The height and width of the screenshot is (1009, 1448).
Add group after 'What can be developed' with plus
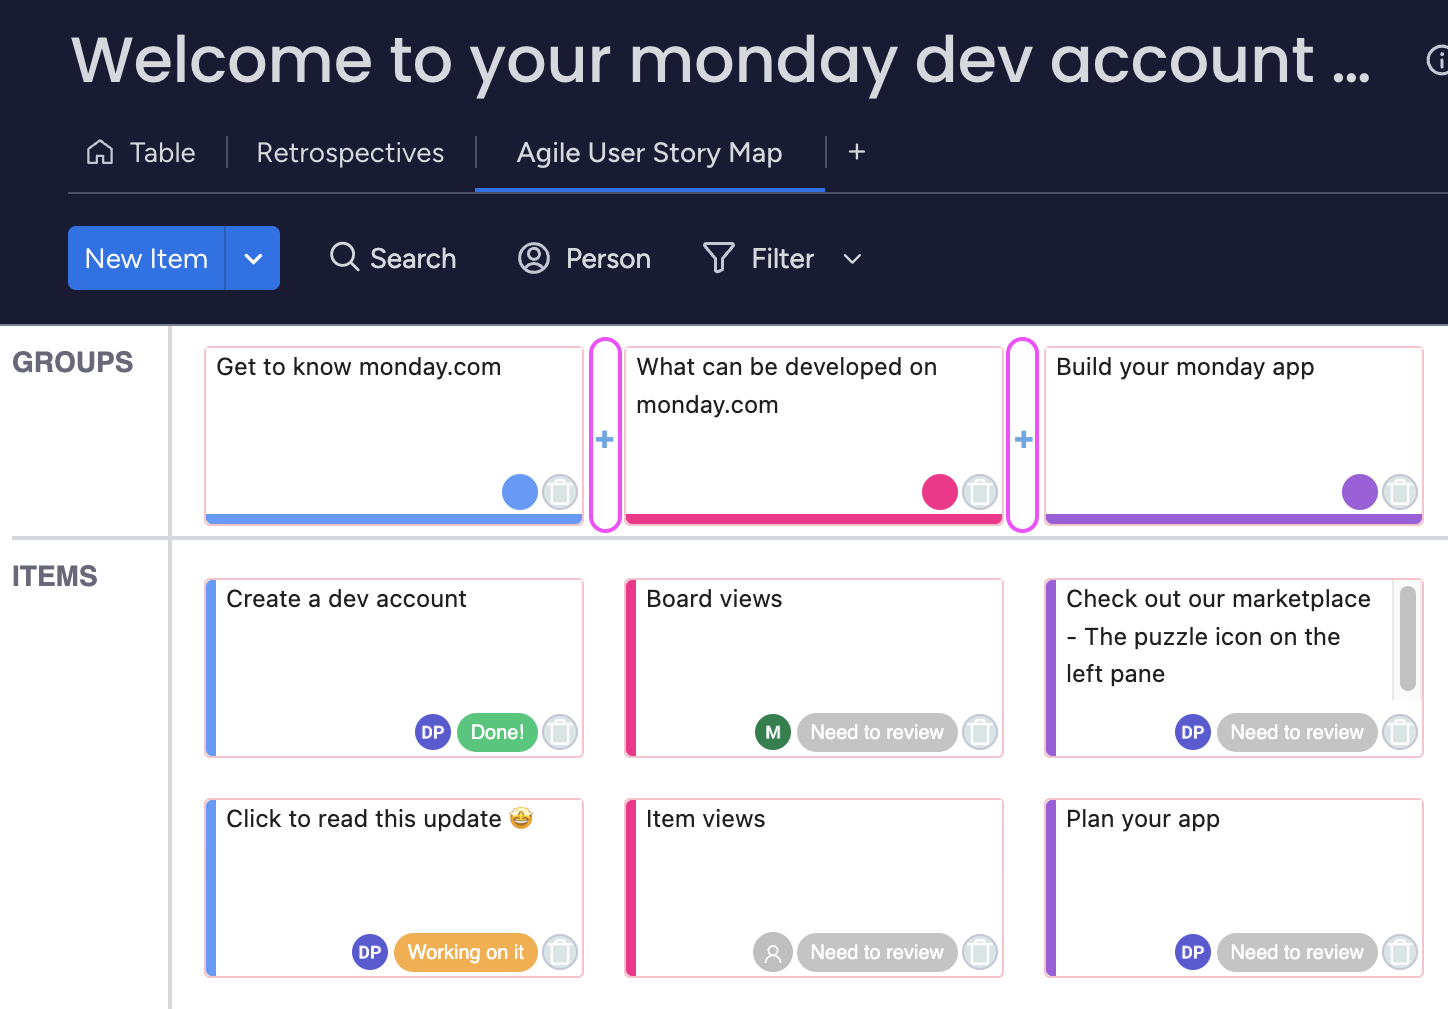click(x=1023, y=439)
